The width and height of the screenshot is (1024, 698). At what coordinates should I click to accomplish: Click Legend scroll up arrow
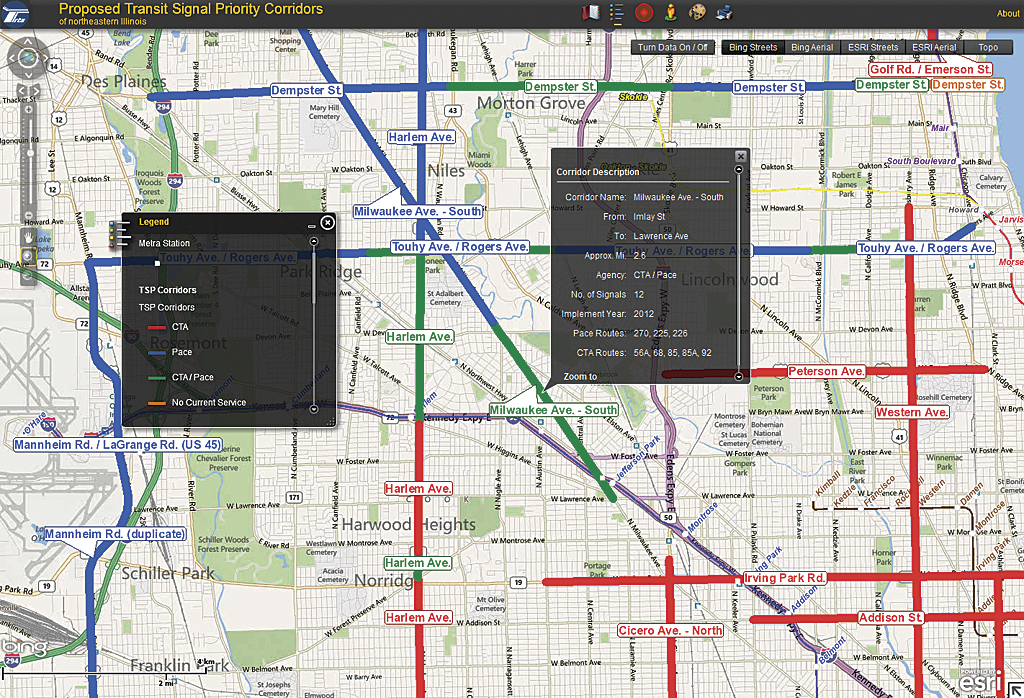313,241
